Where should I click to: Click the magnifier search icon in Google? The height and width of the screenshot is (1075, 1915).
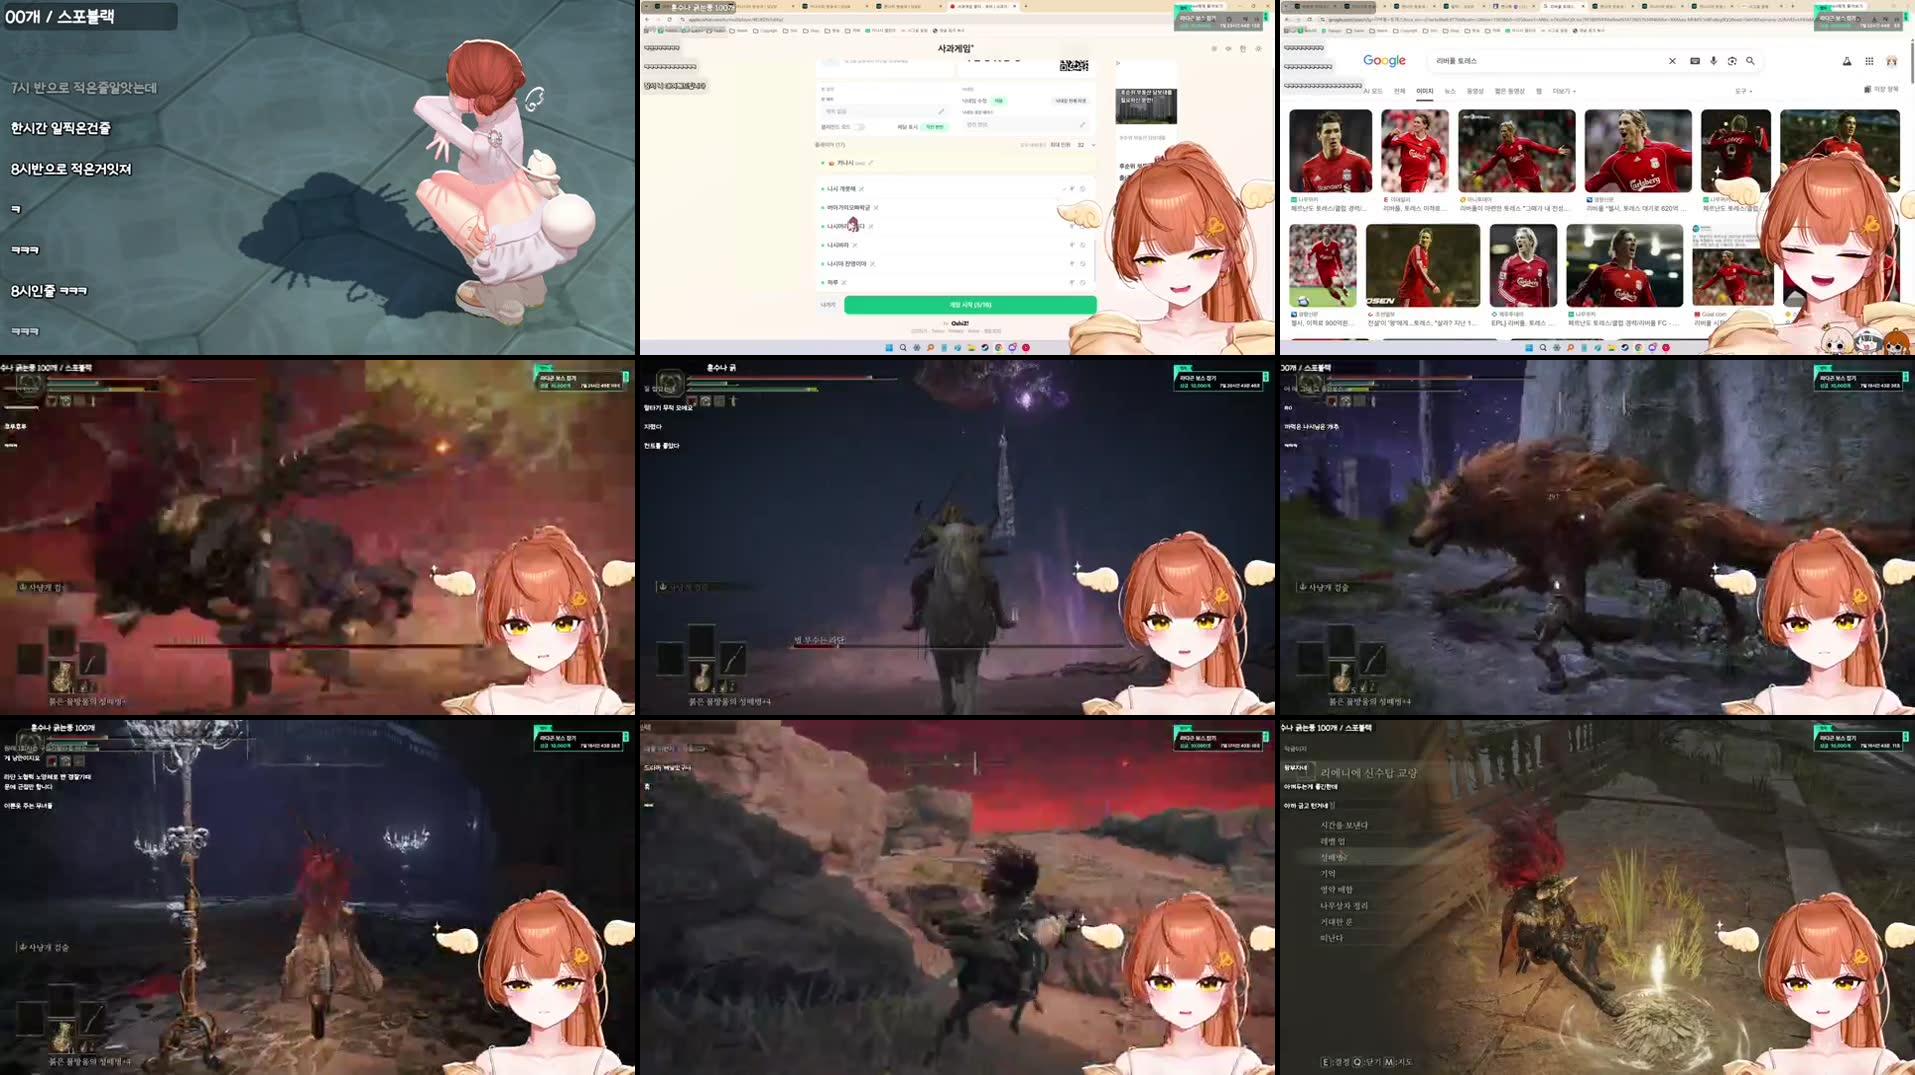(1750, 61)
